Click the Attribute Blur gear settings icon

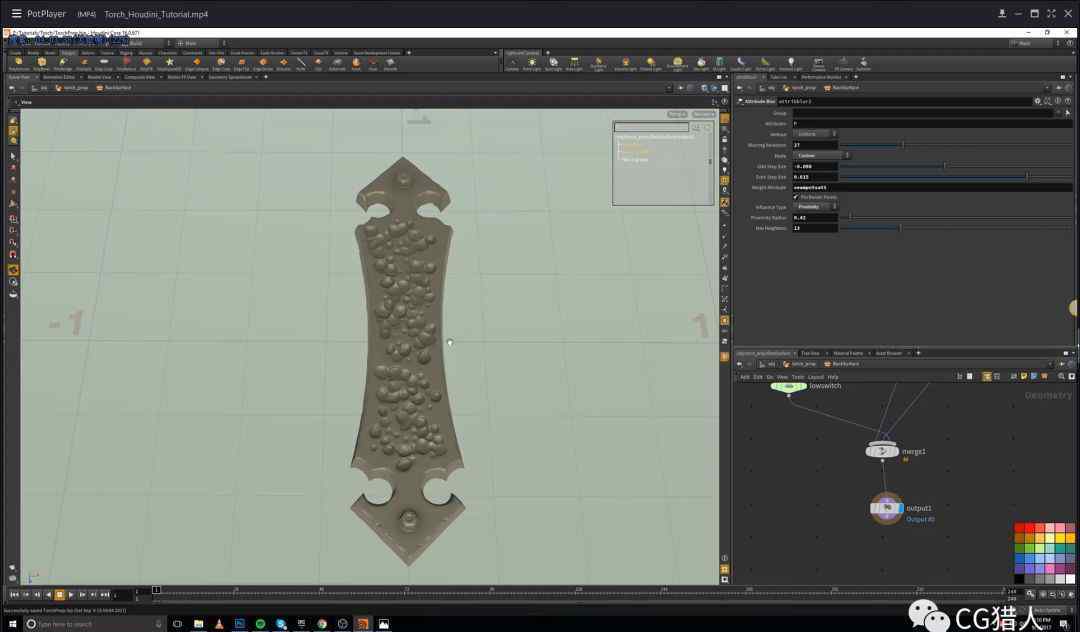coord(1037,101)
